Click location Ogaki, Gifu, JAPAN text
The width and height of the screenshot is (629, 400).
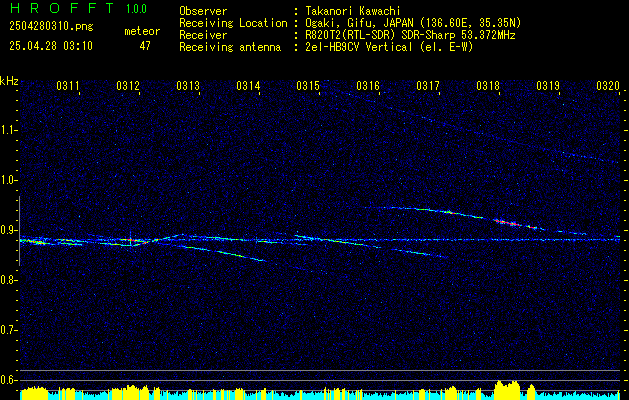413,23
